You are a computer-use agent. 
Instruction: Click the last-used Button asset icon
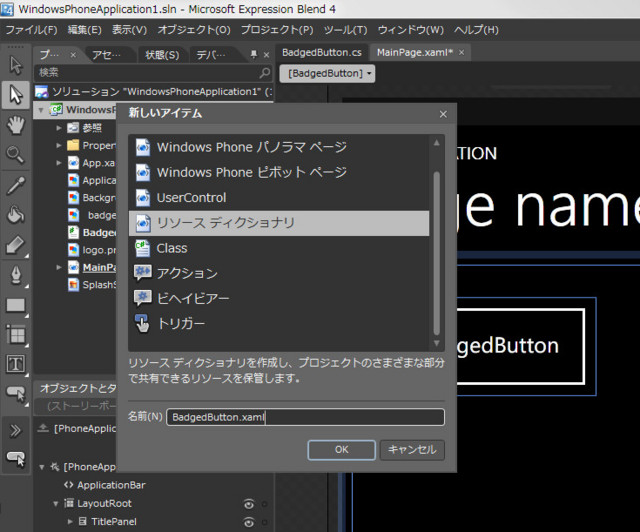[x=16, y=459]
